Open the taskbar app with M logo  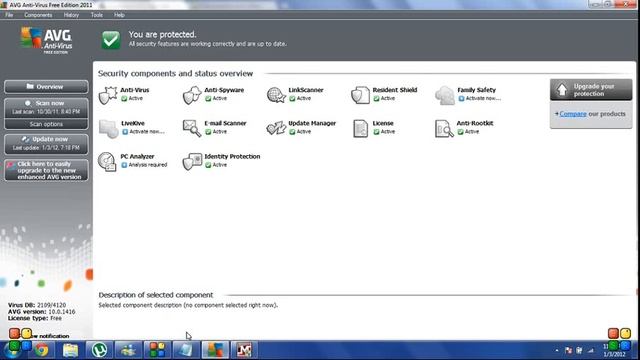click(x=244, y=350)
